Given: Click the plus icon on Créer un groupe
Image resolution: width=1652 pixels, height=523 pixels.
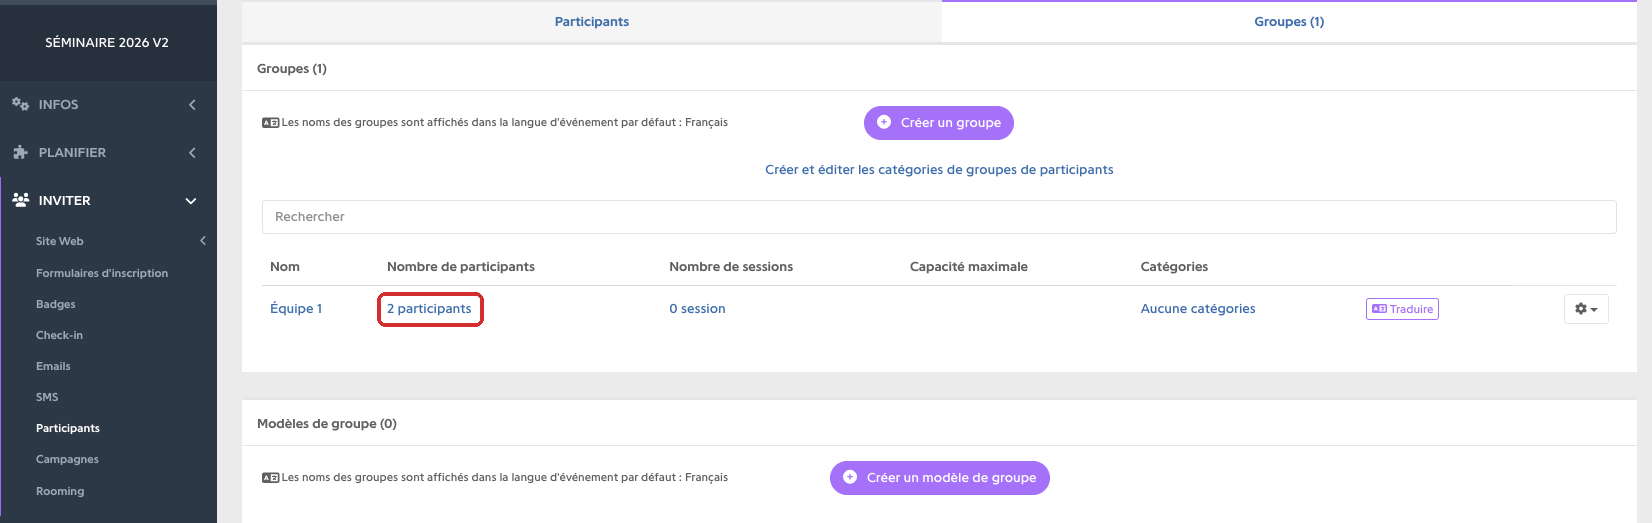Looking at the screenshot, I should (x=884, y=122).
